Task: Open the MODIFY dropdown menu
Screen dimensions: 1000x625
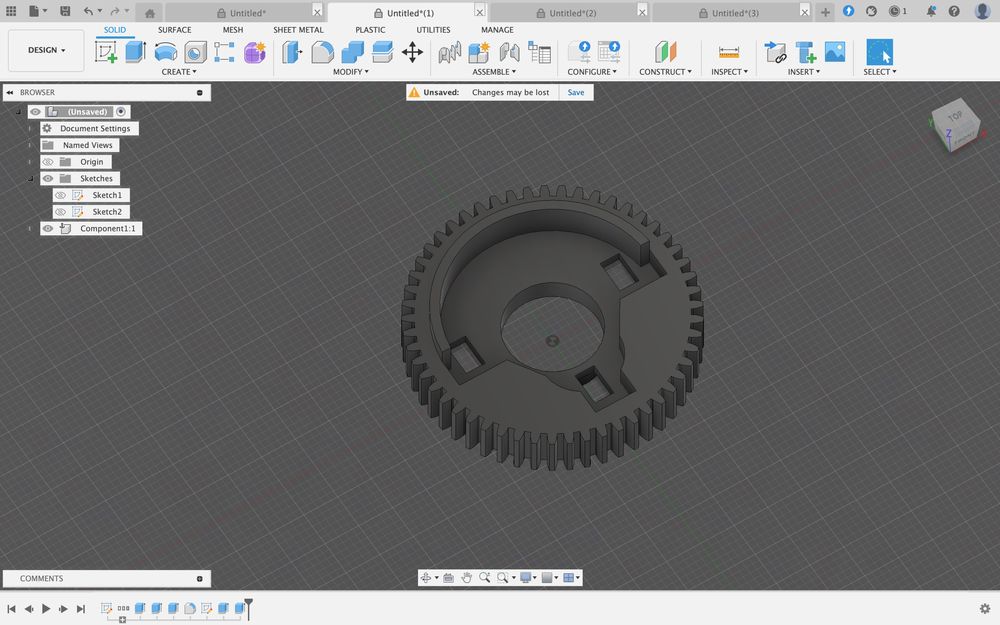Action: (x=351, y=72)
